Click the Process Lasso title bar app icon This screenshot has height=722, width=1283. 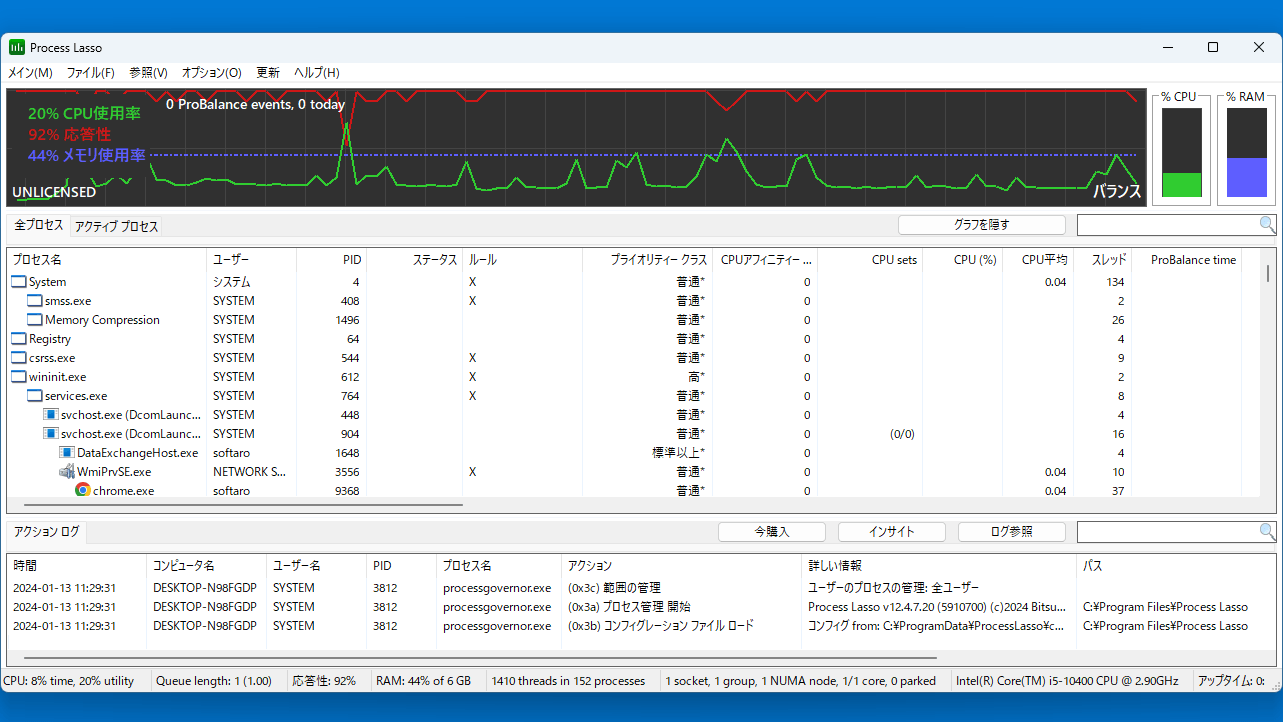coord(17,47)
